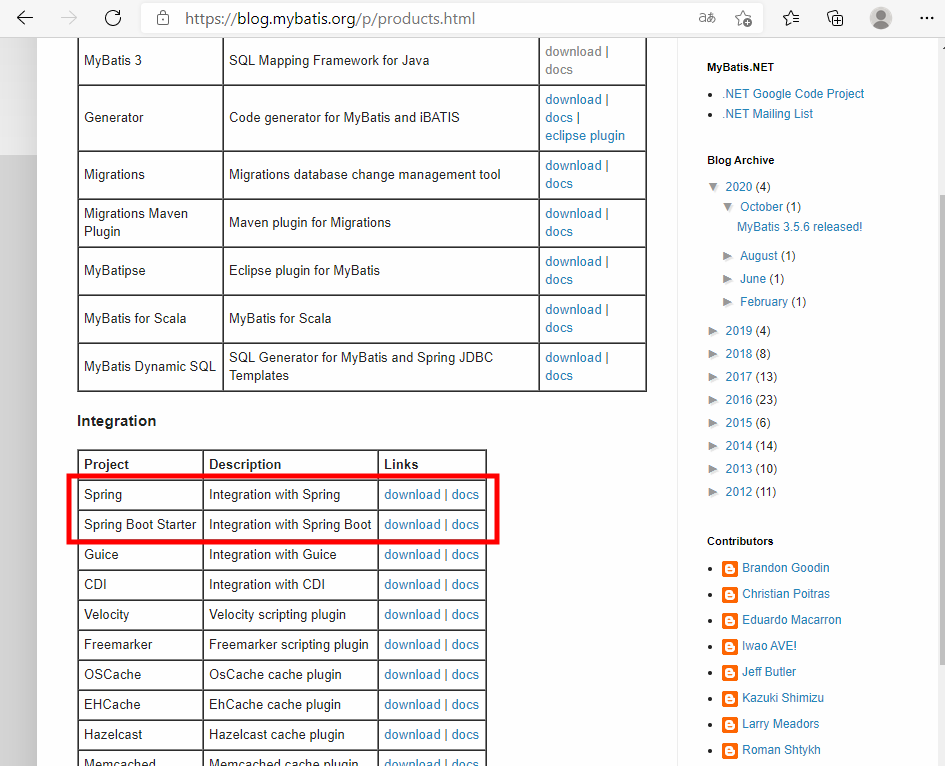
Task: Open Kazuki Shimizu contributor profile link
Action: click(x=783, y=698)
